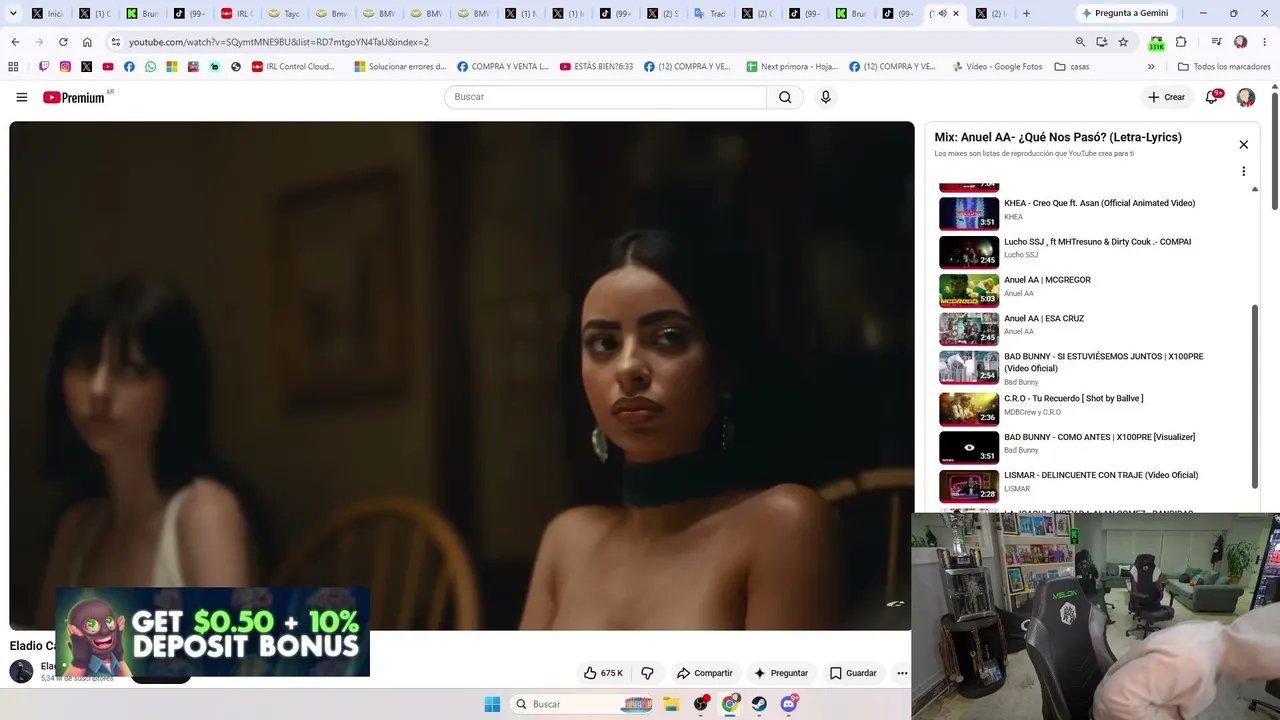Open the Twitch bookmark icon
The image size is (1280, 720).
coord(44,67)
